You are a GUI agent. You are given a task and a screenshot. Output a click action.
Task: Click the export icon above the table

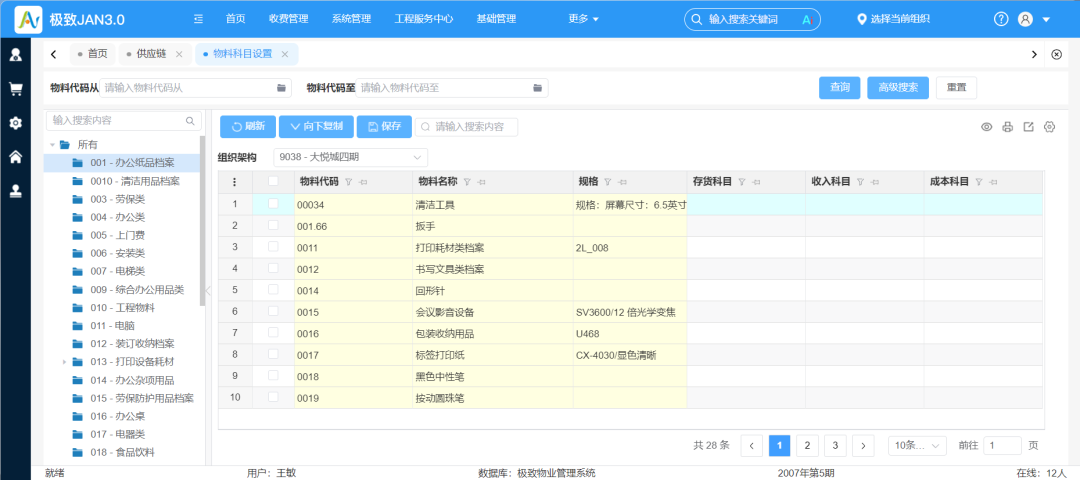(x=1028, y=127)
